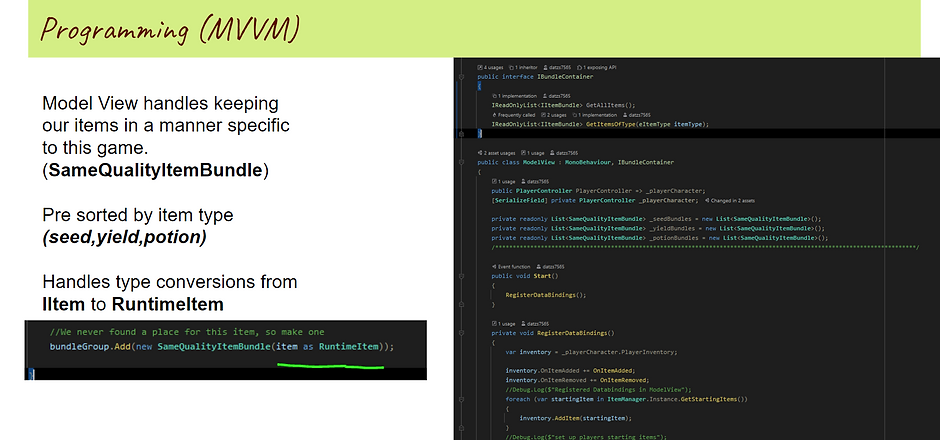This screenshot has height=440, width=940.
Task: Click RegisterDataBindings() call inside Start method
Action: coord(546,296)
